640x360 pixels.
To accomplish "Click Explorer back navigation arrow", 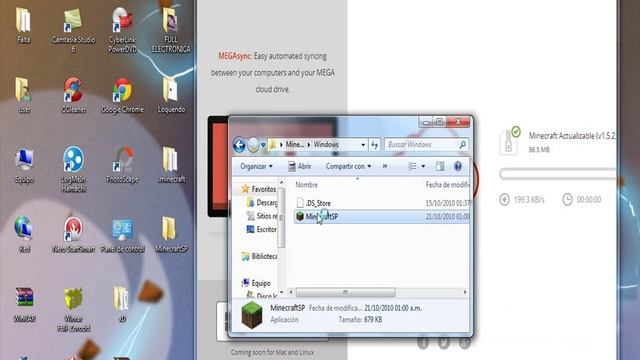I will pos(239,144).
